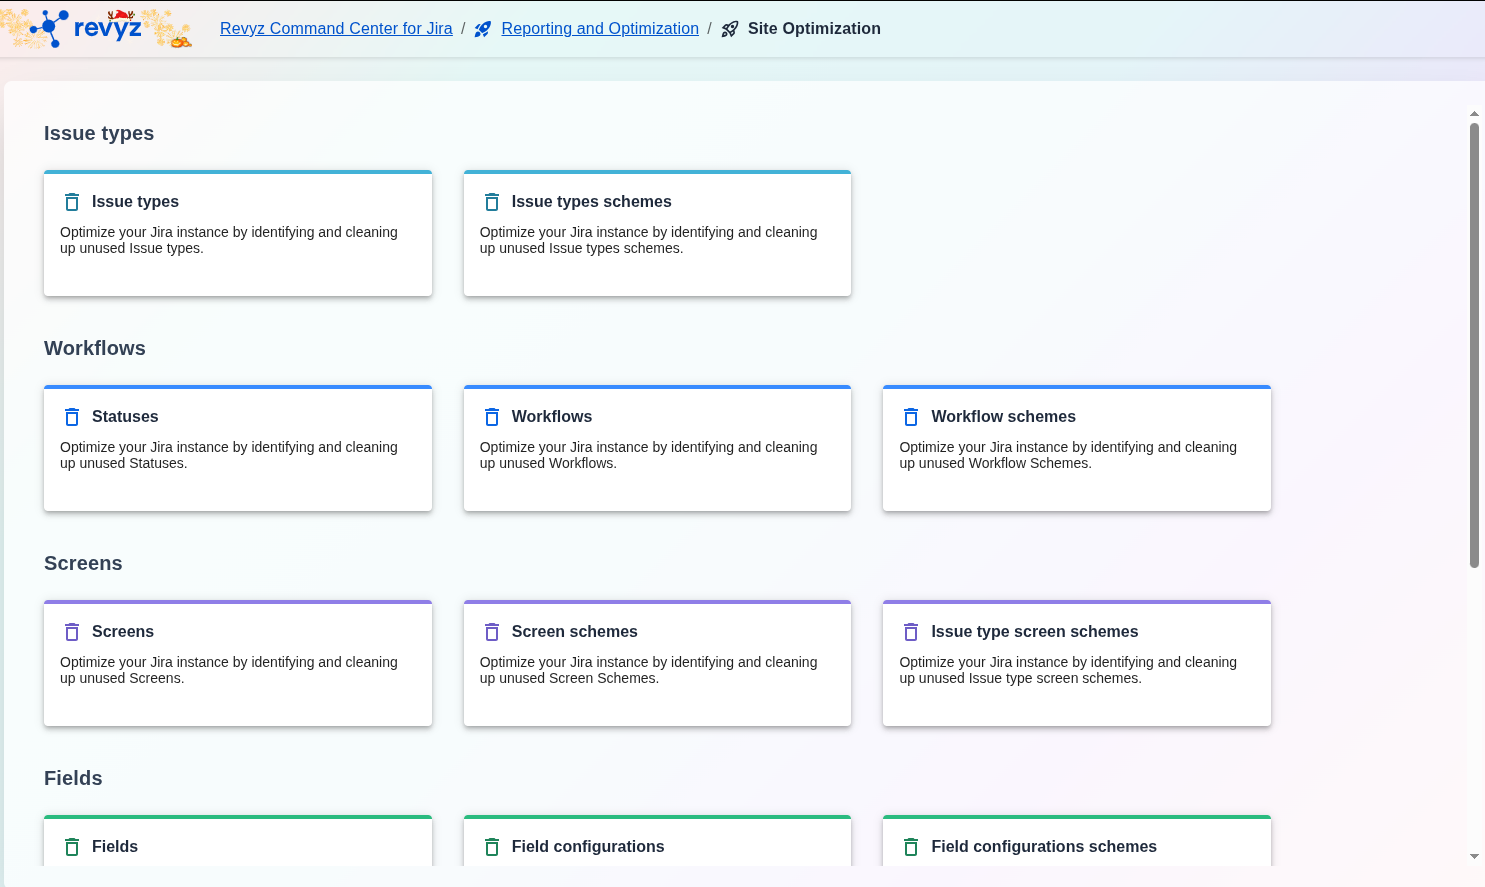Viewport: 1485px width, 887px height.
Task: Open the Field configurations card title
Action: 587,847
